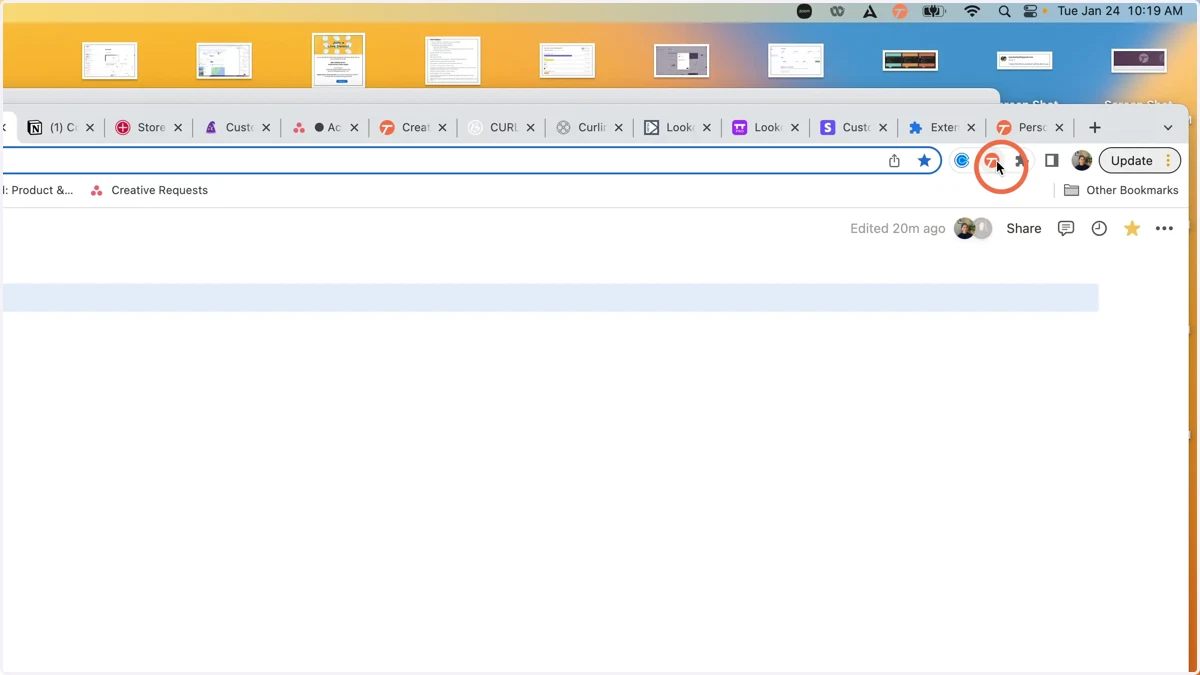Open the Zoom menu bar icon
The height and width of the screenshot is (675, 1200).
[x=804, y=11]
